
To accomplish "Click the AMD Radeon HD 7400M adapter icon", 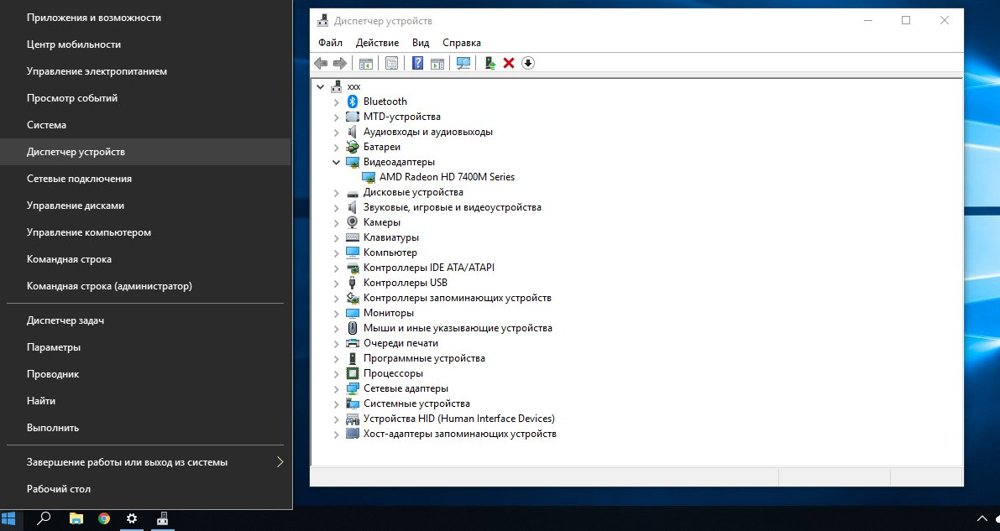I will click(x=368, y=177).
